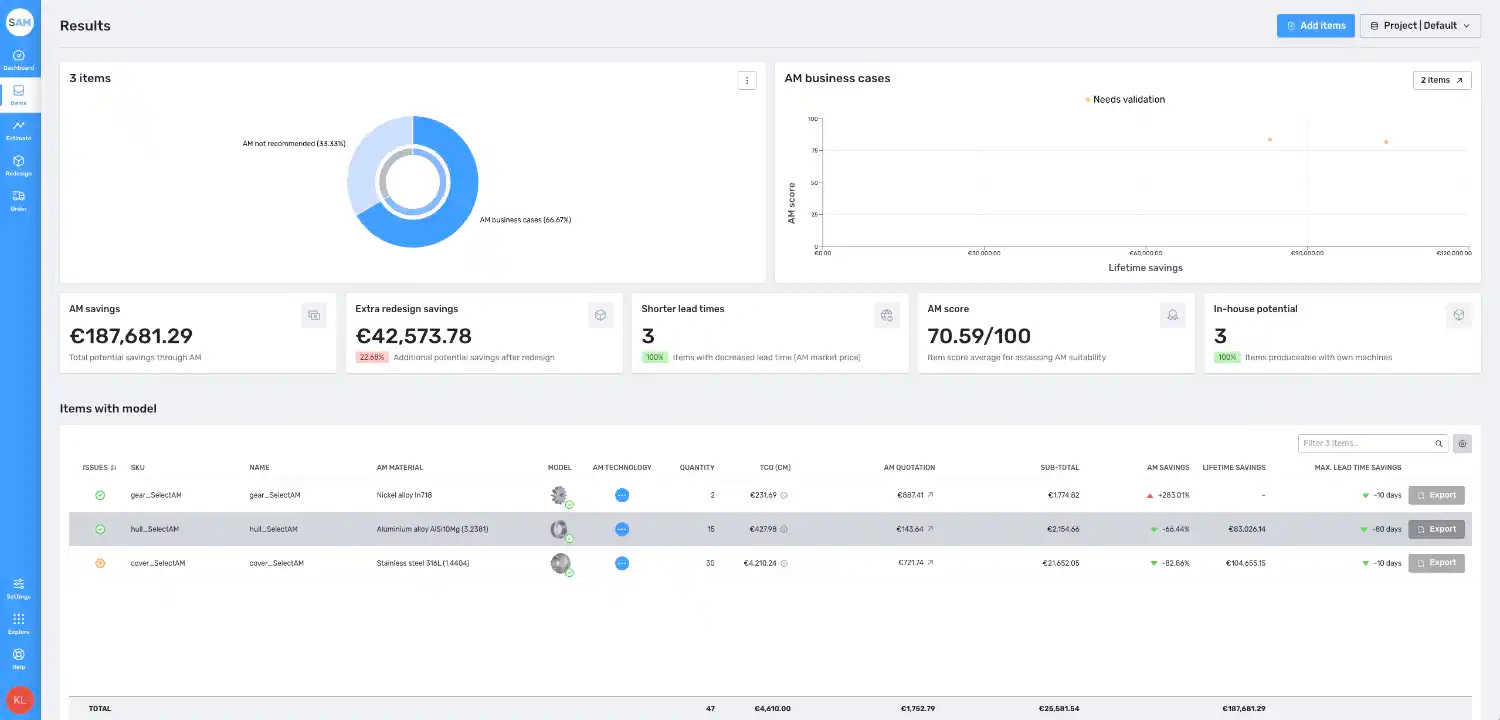Open the Explore grid icon
This screenshot has height=720, width=1500.
tap(19, 619)
